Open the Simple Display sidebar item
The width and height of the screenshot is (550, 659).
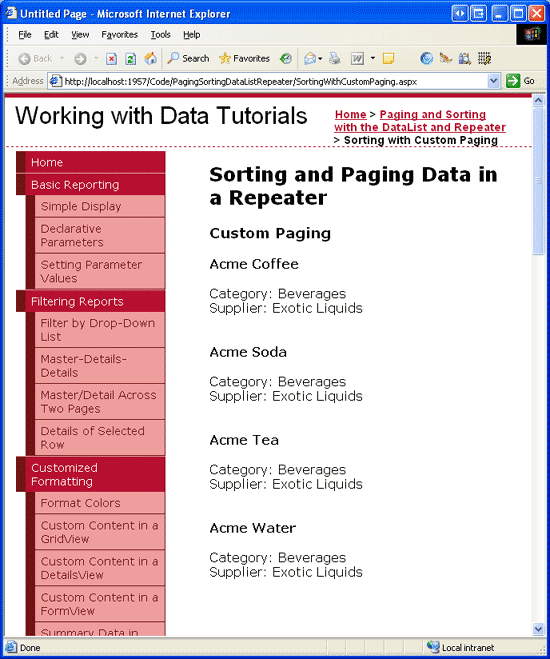[x=100, y=206]
